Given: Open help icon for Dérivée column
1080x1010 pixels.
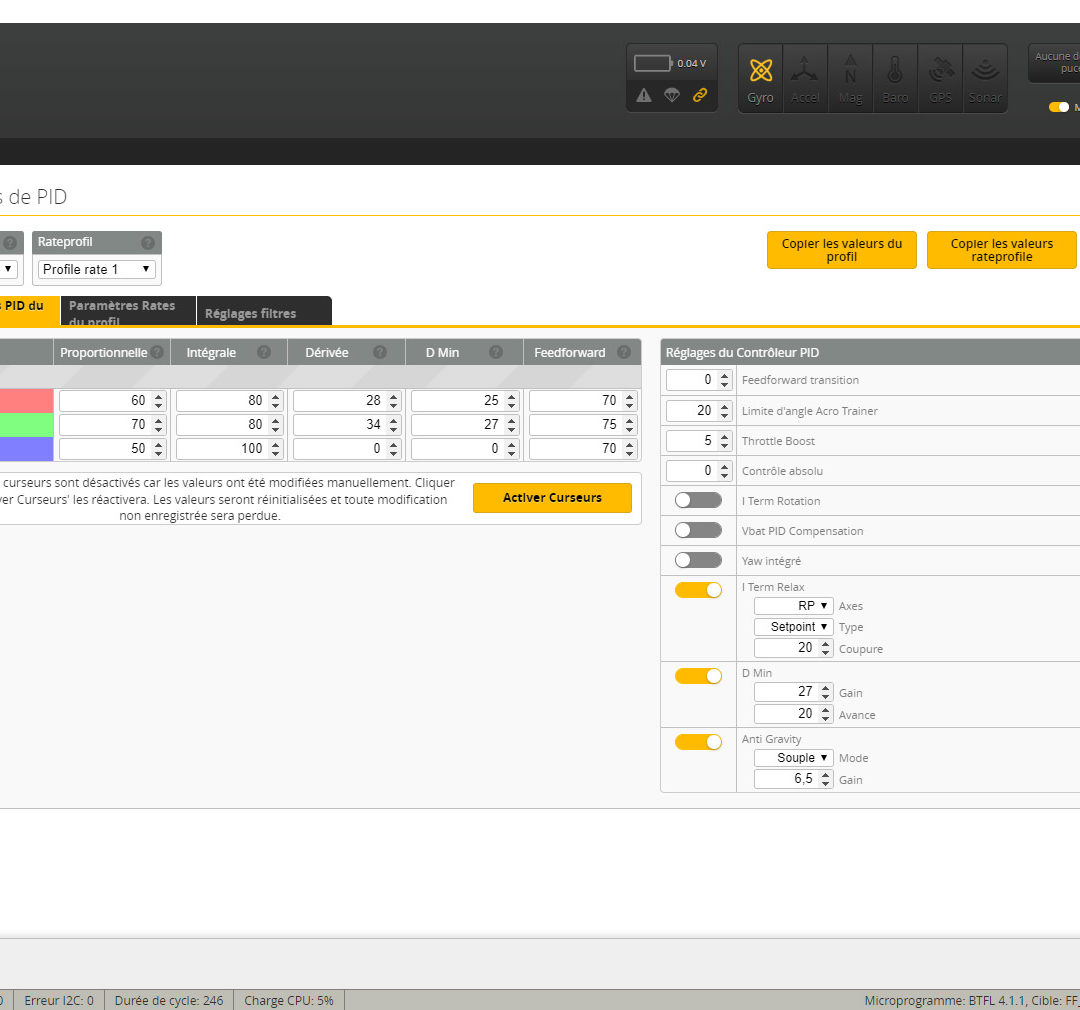Looking at the screenshot, I should [x=380, y=352].
